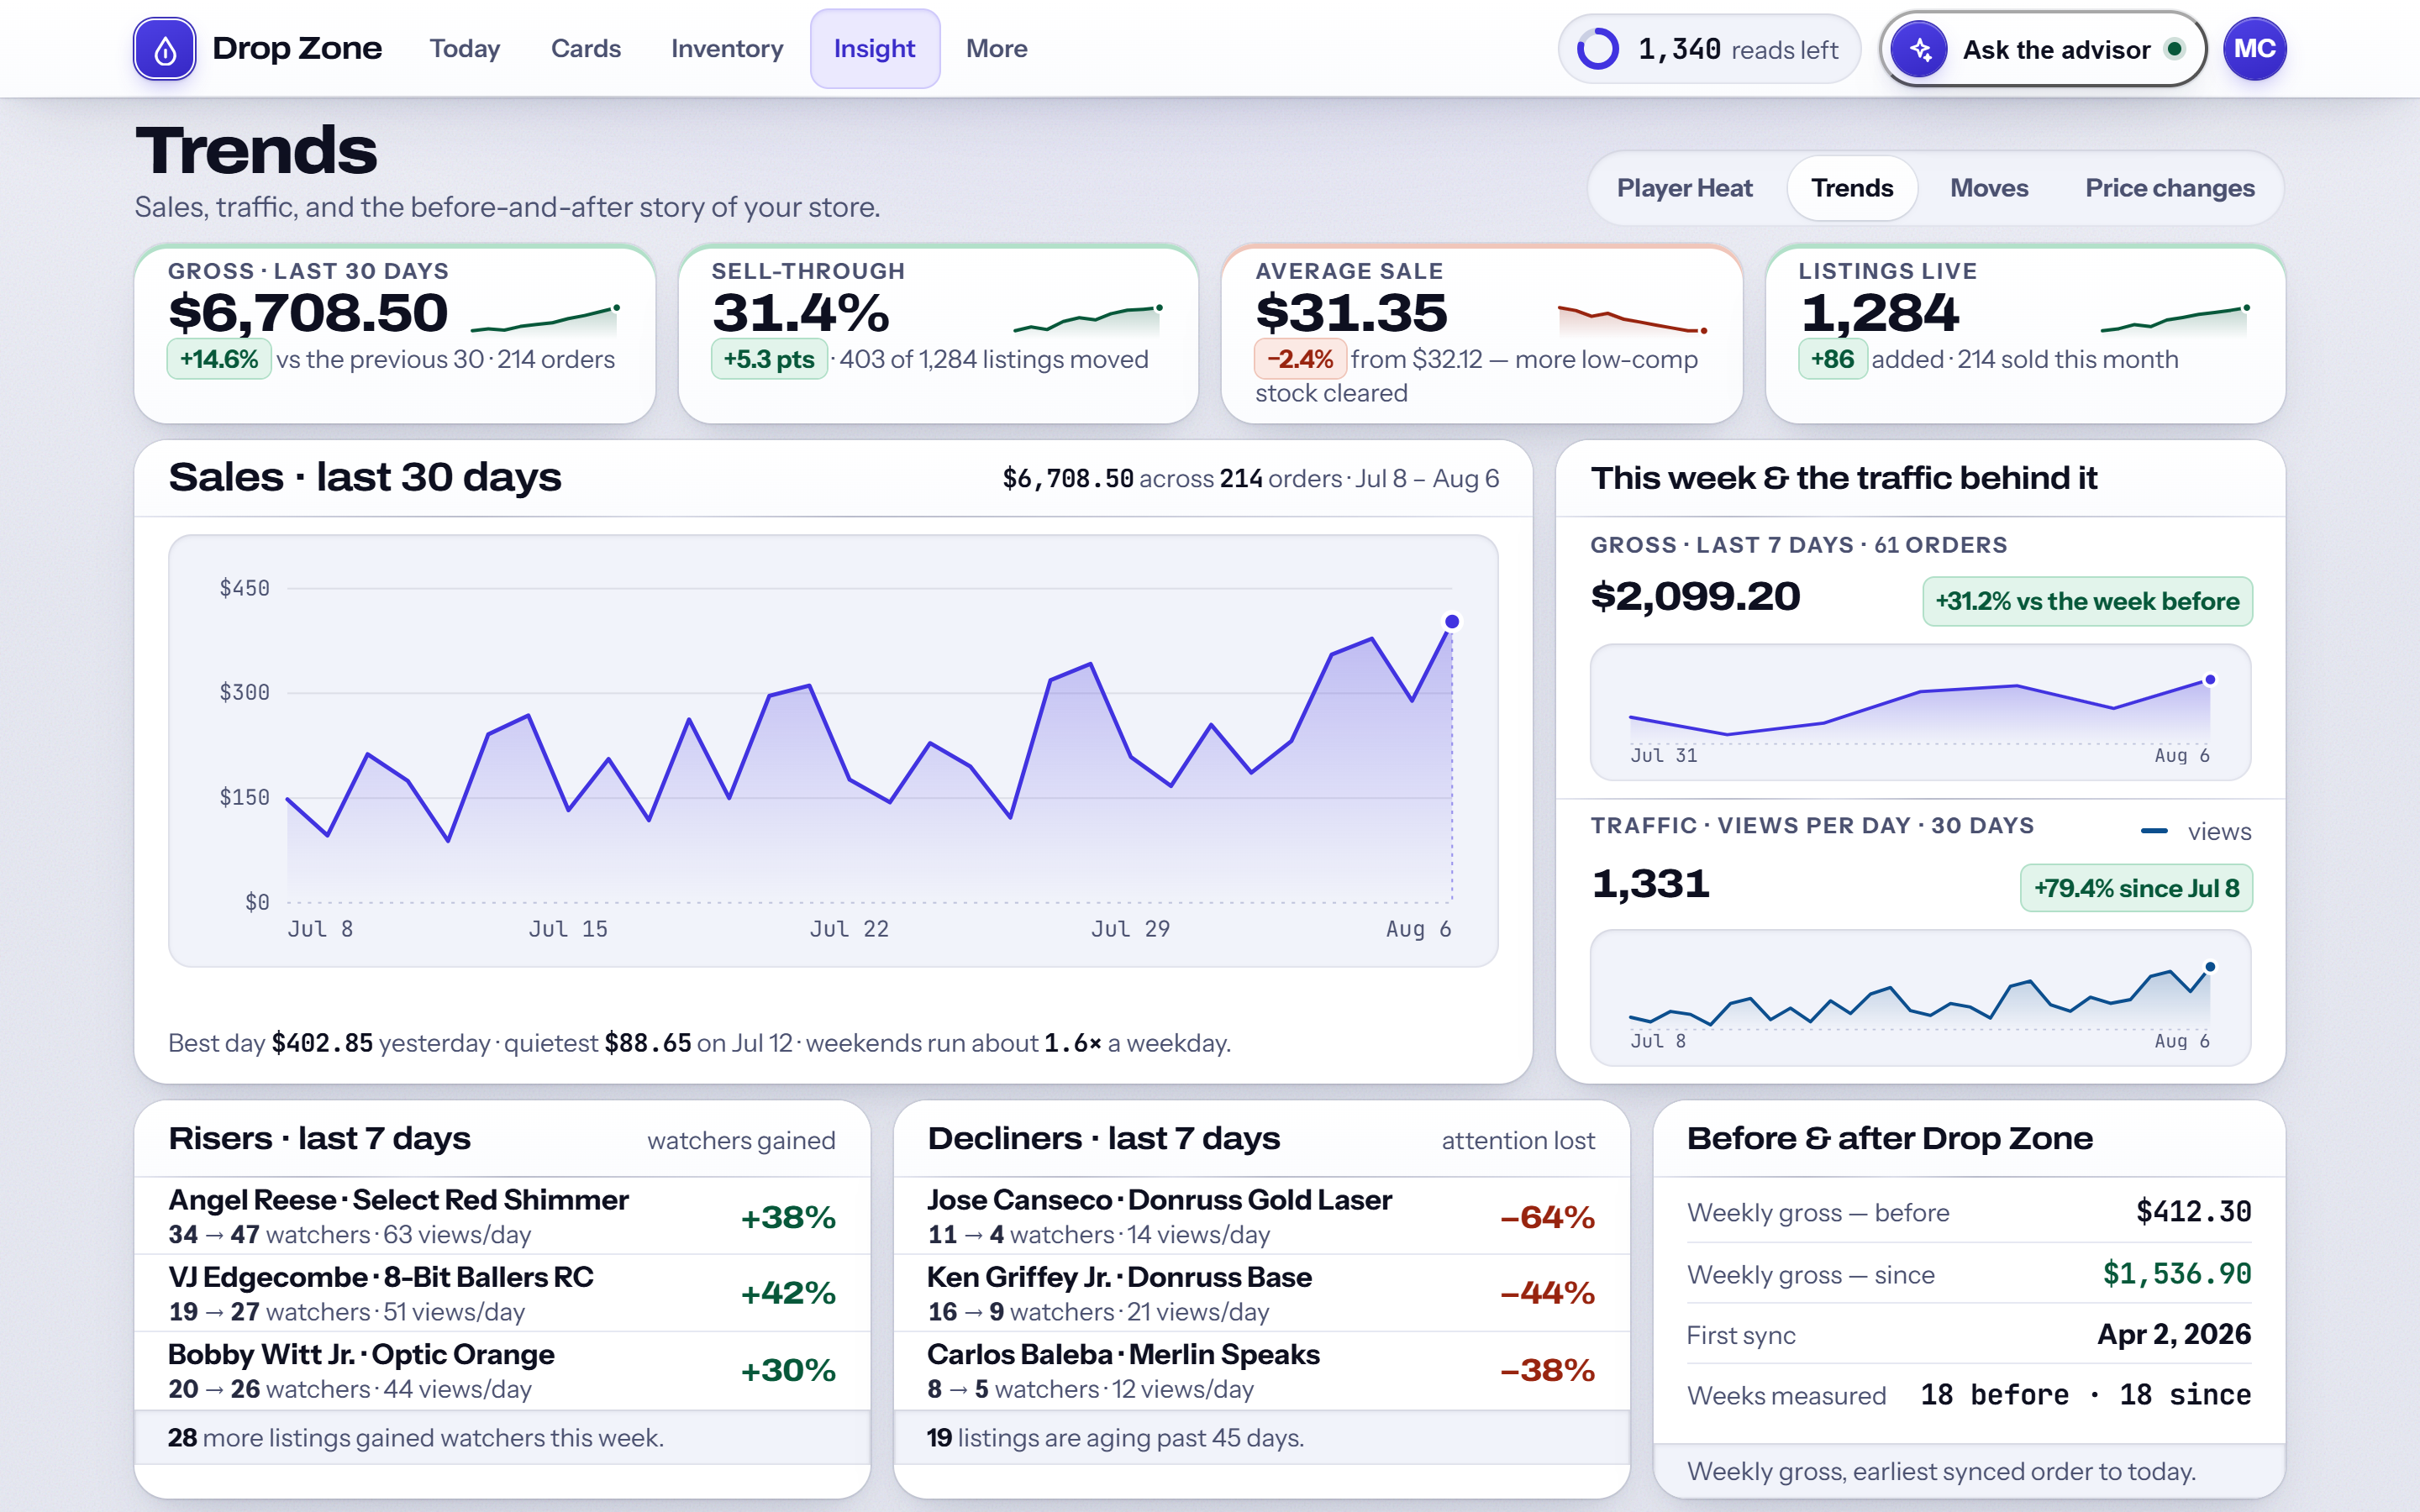Click the Sales last 30 days heading
The width and height of the screenshot is (2420, 1512).
click(365, 477)
